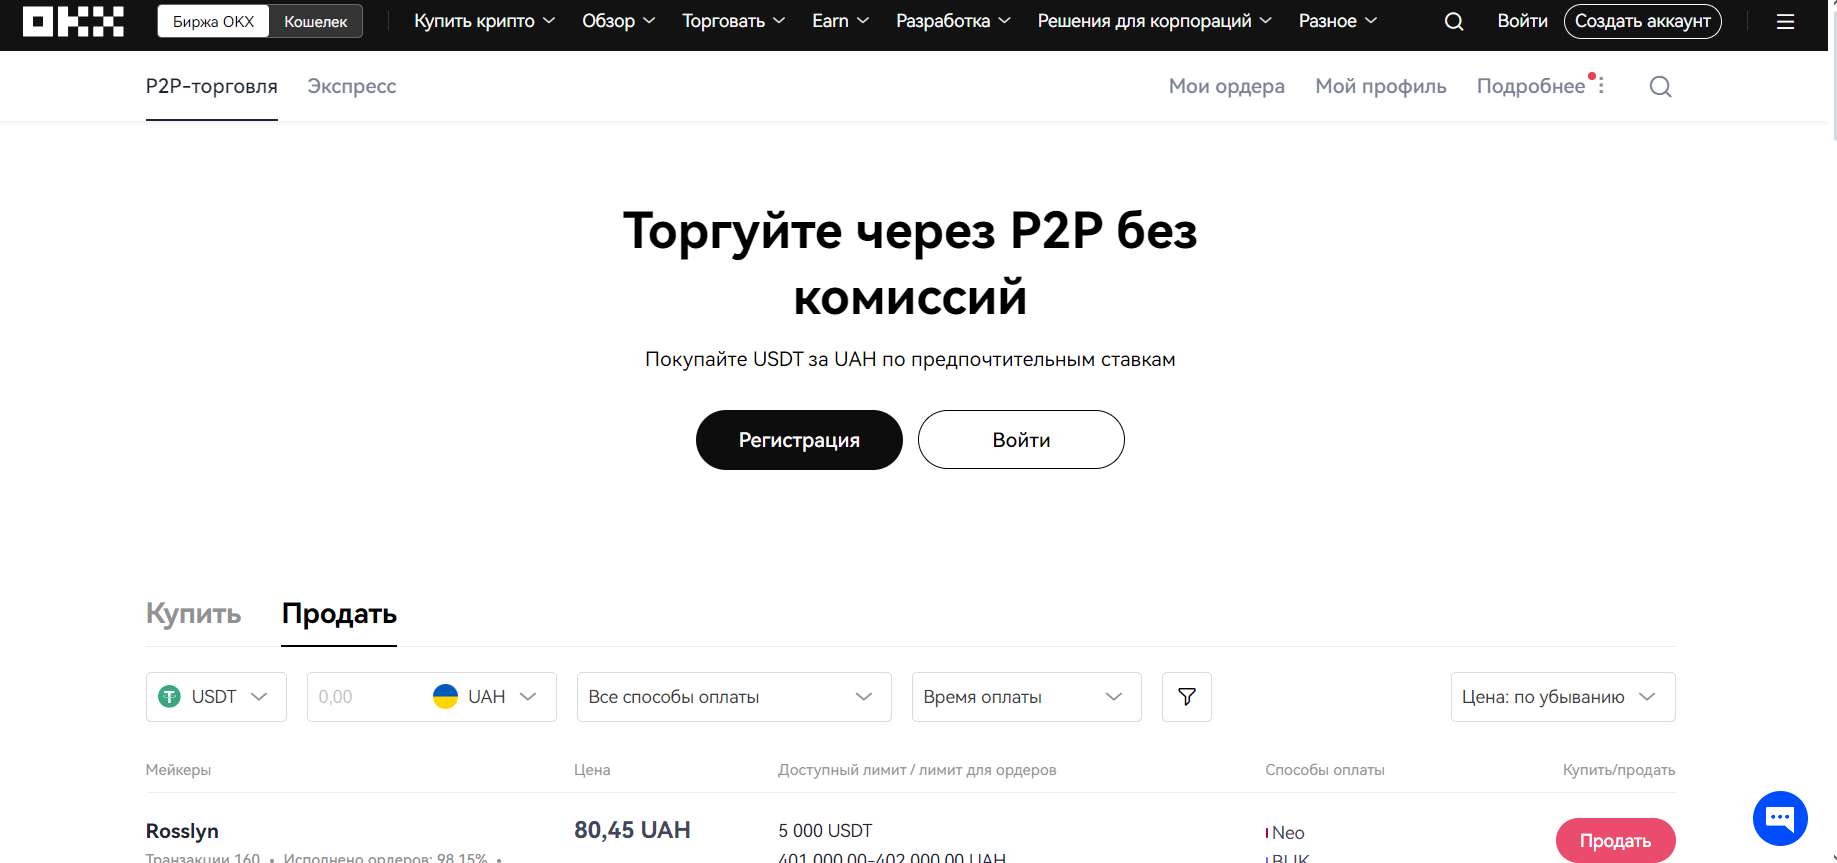Open the filter funnel icon
Image resolution: width=1837 pixels, height=863 pixels.
(1187, 697)
